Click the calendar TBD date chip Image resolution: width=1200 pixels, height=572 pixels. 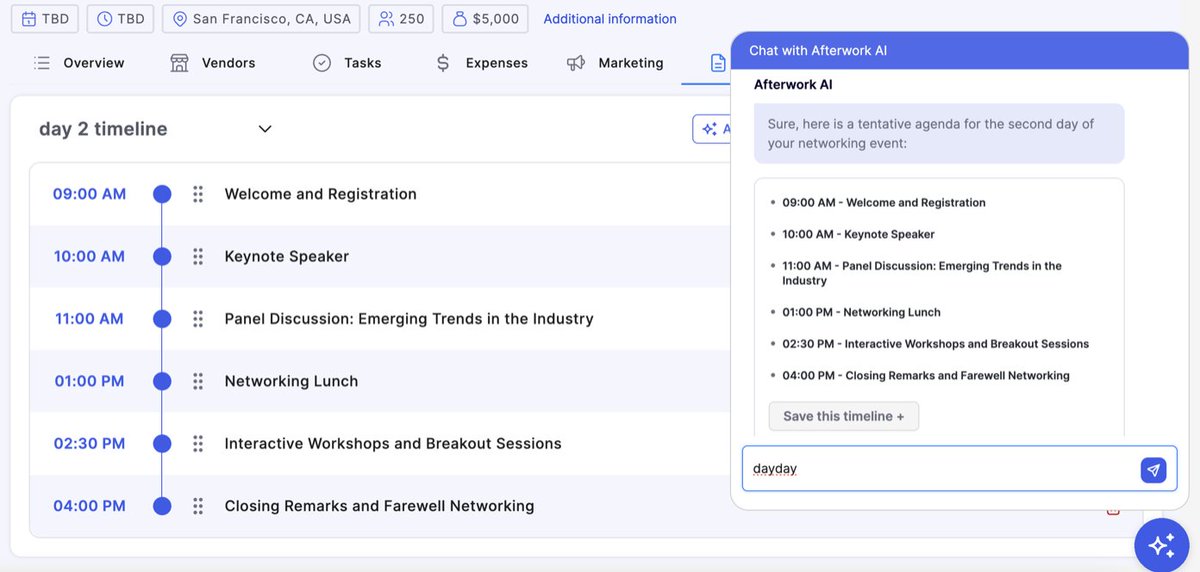coord(45,19)
